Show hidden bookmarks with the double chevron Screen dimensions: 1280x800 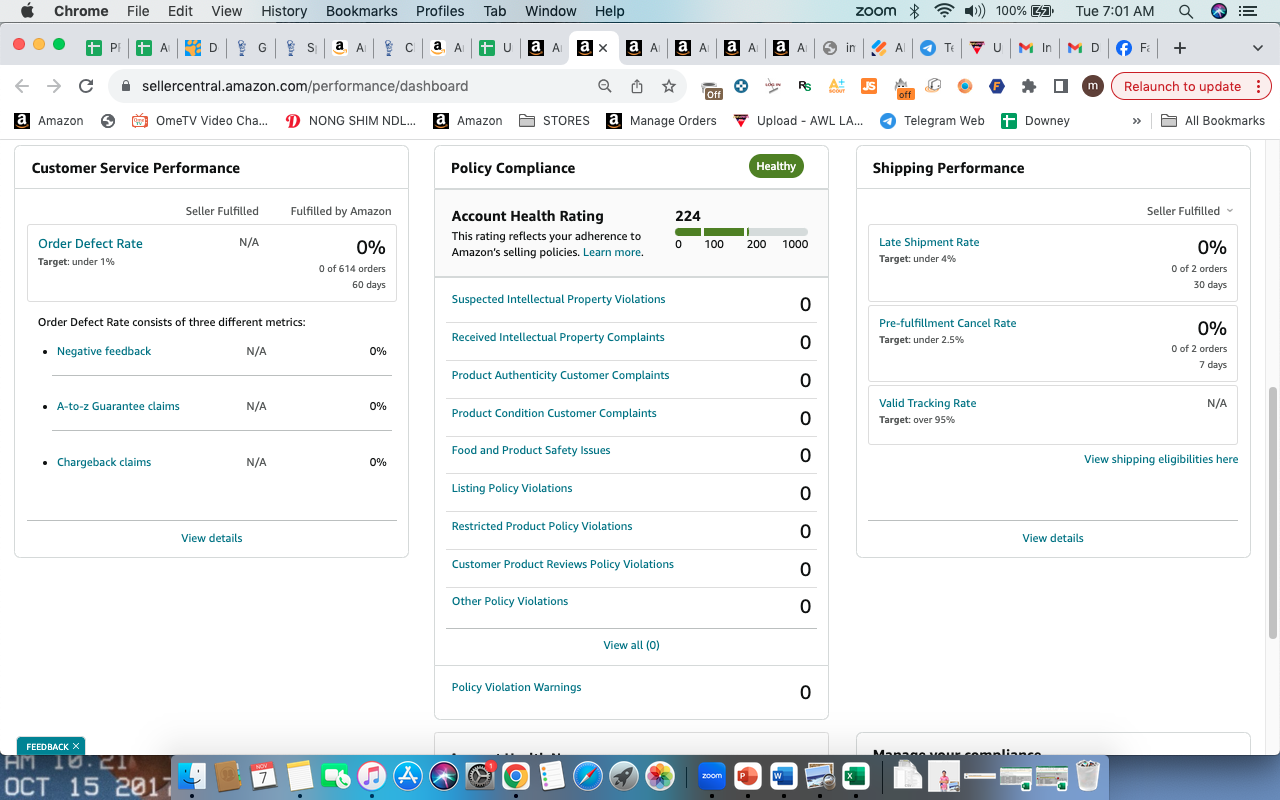click(x=1136, y=121)
